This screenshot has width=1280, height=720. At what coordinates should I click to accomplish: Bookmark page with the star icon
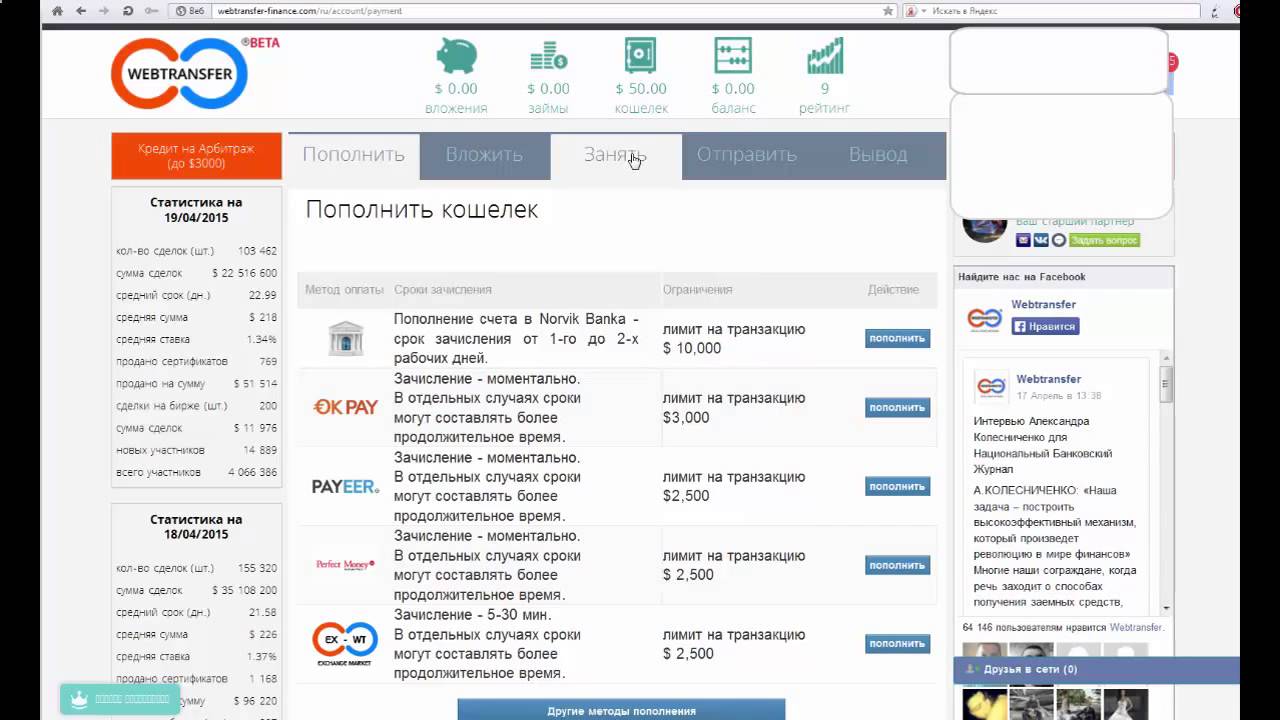click(x=887, y=11)
